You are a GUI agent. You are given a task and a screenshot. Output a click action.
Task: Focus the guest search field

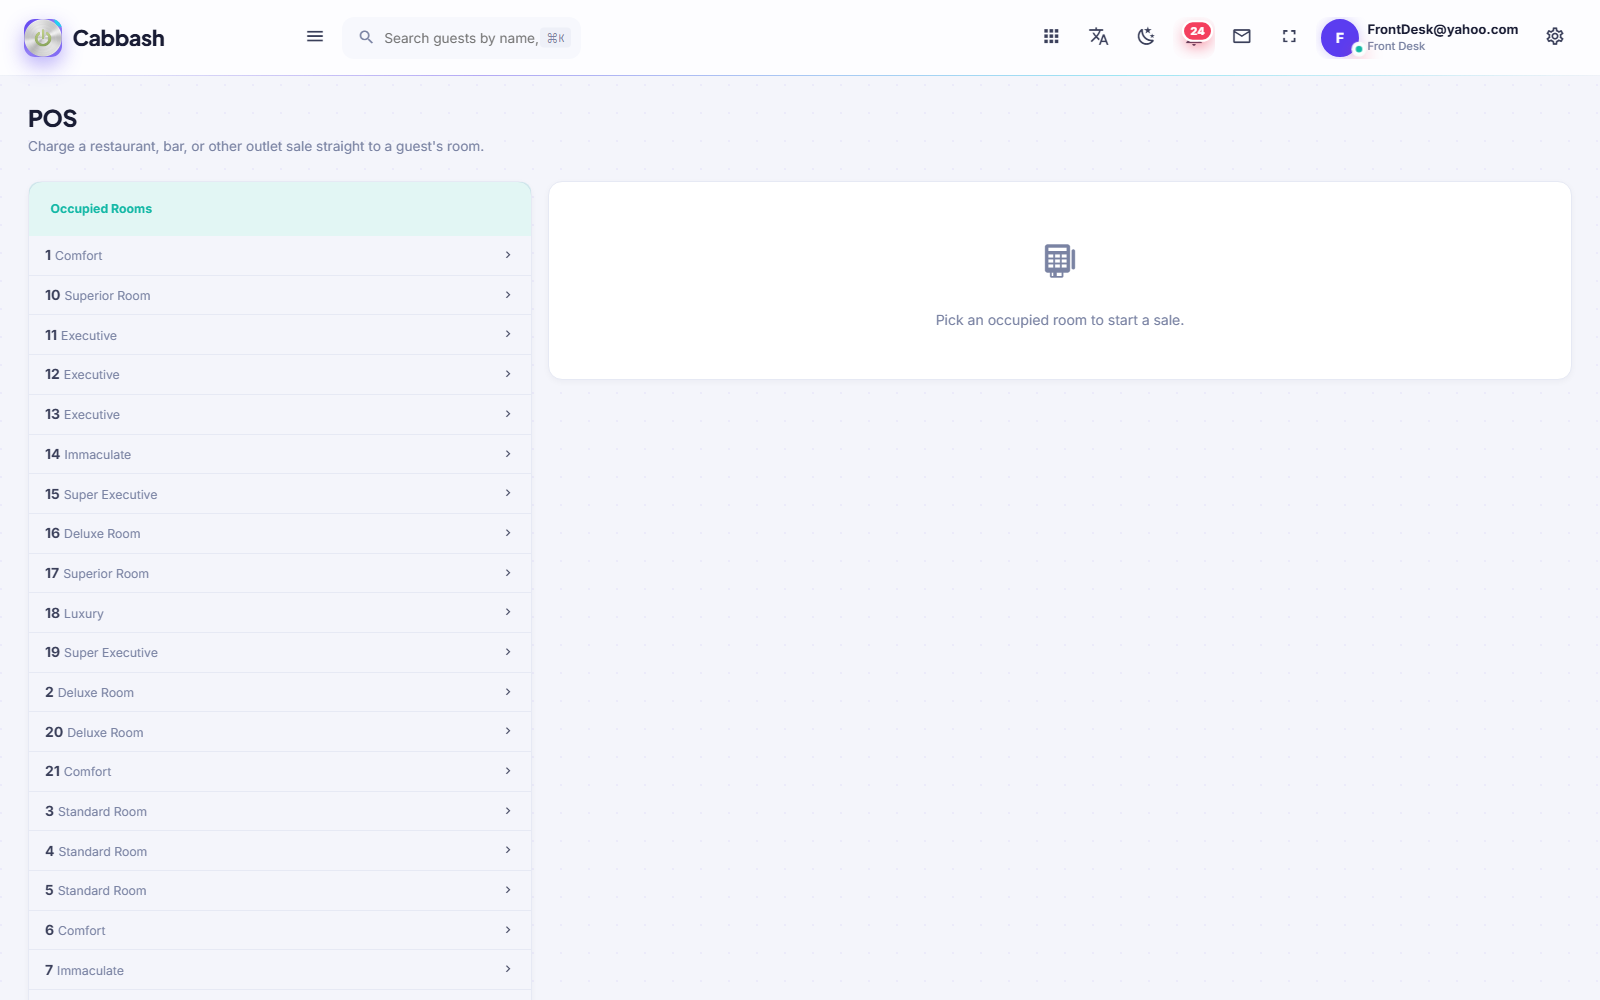point(462,38)
